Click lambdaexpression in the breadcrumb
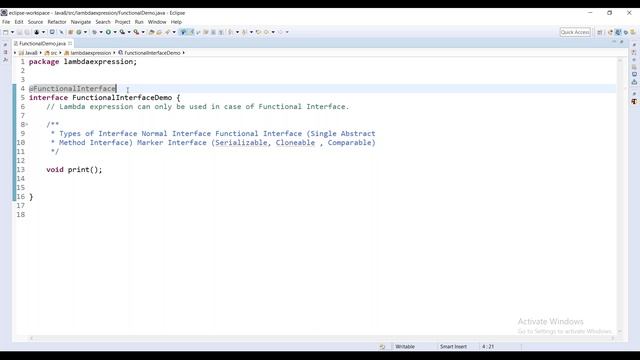Viewport: 640px width, 360px height. tap(90, 53)
